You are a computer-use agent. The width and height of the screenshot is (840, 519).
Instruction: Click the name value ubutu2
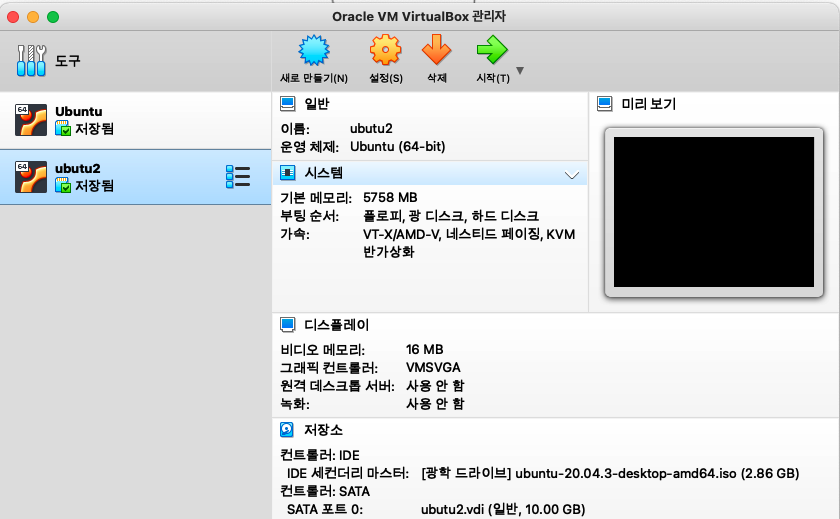[371, 129]
